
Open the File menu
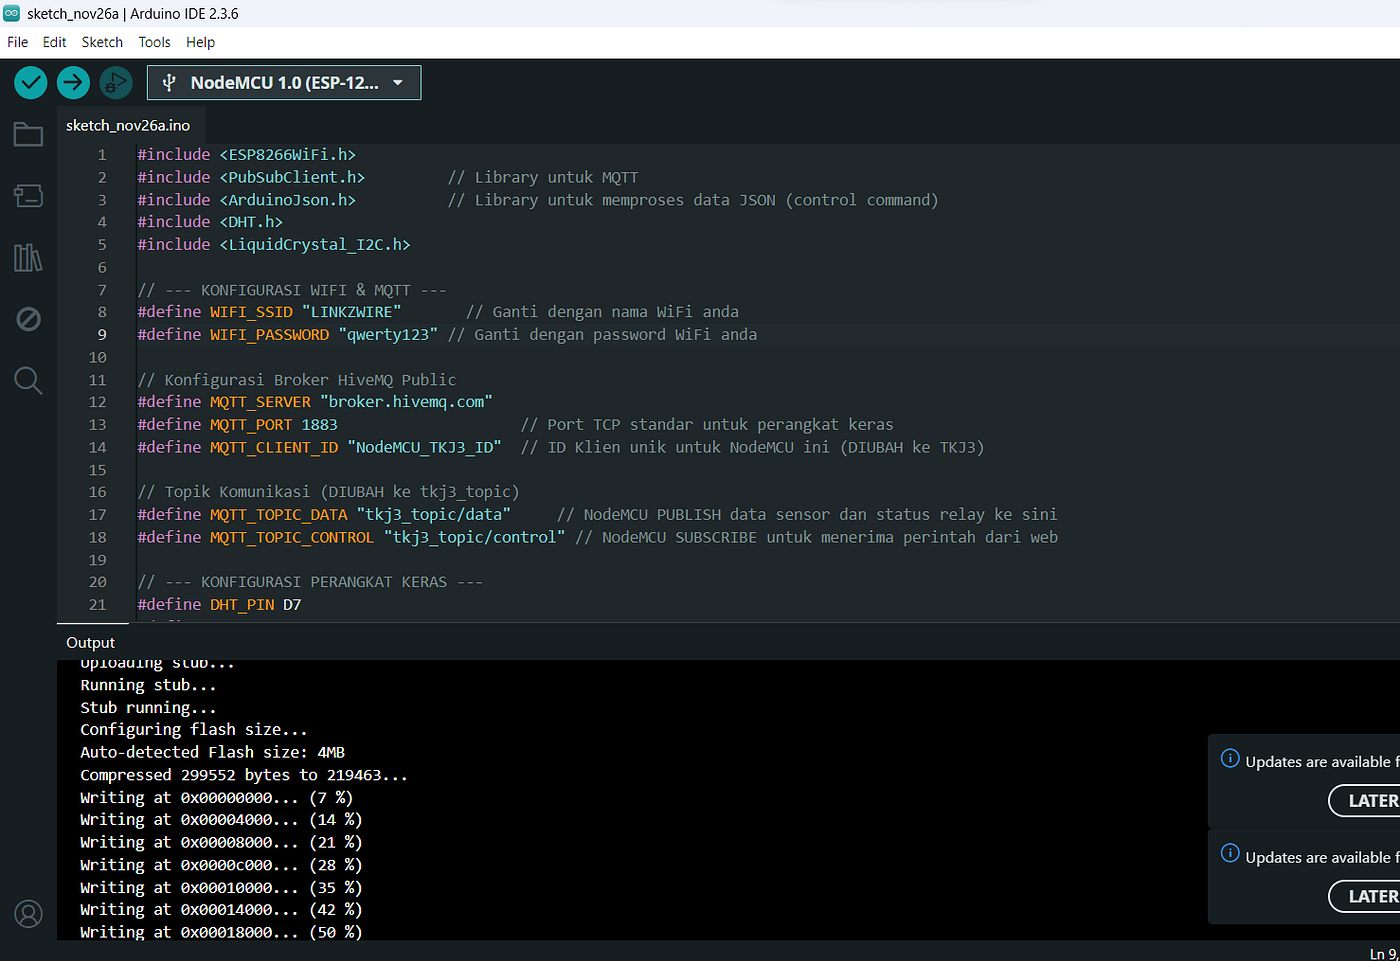point(18,42)
